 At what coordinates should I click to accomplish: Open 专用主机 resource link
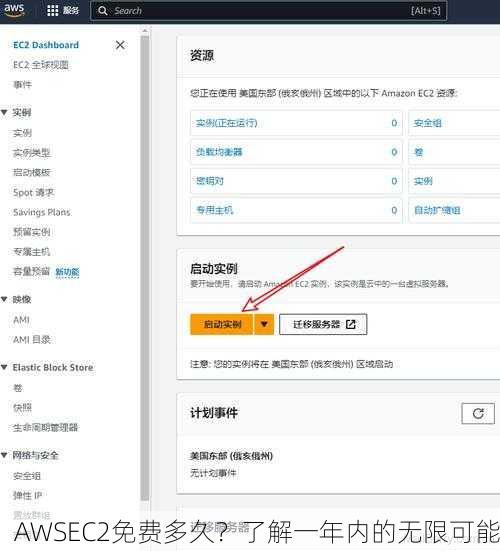click(215, 210)
